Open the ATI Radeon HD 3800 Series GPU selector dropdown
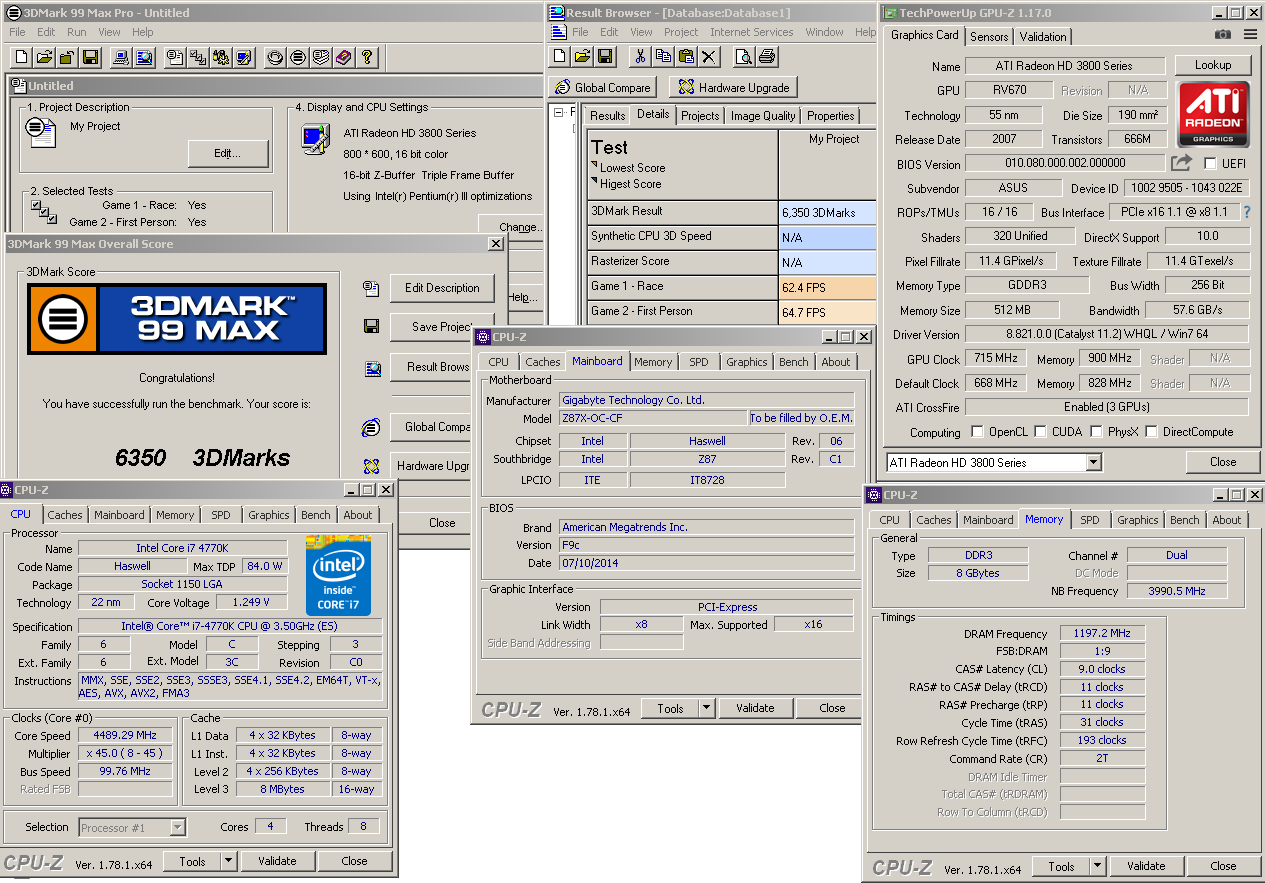Image resolution: width=1265 pixels, height=883 pixels. [1093, 462]
